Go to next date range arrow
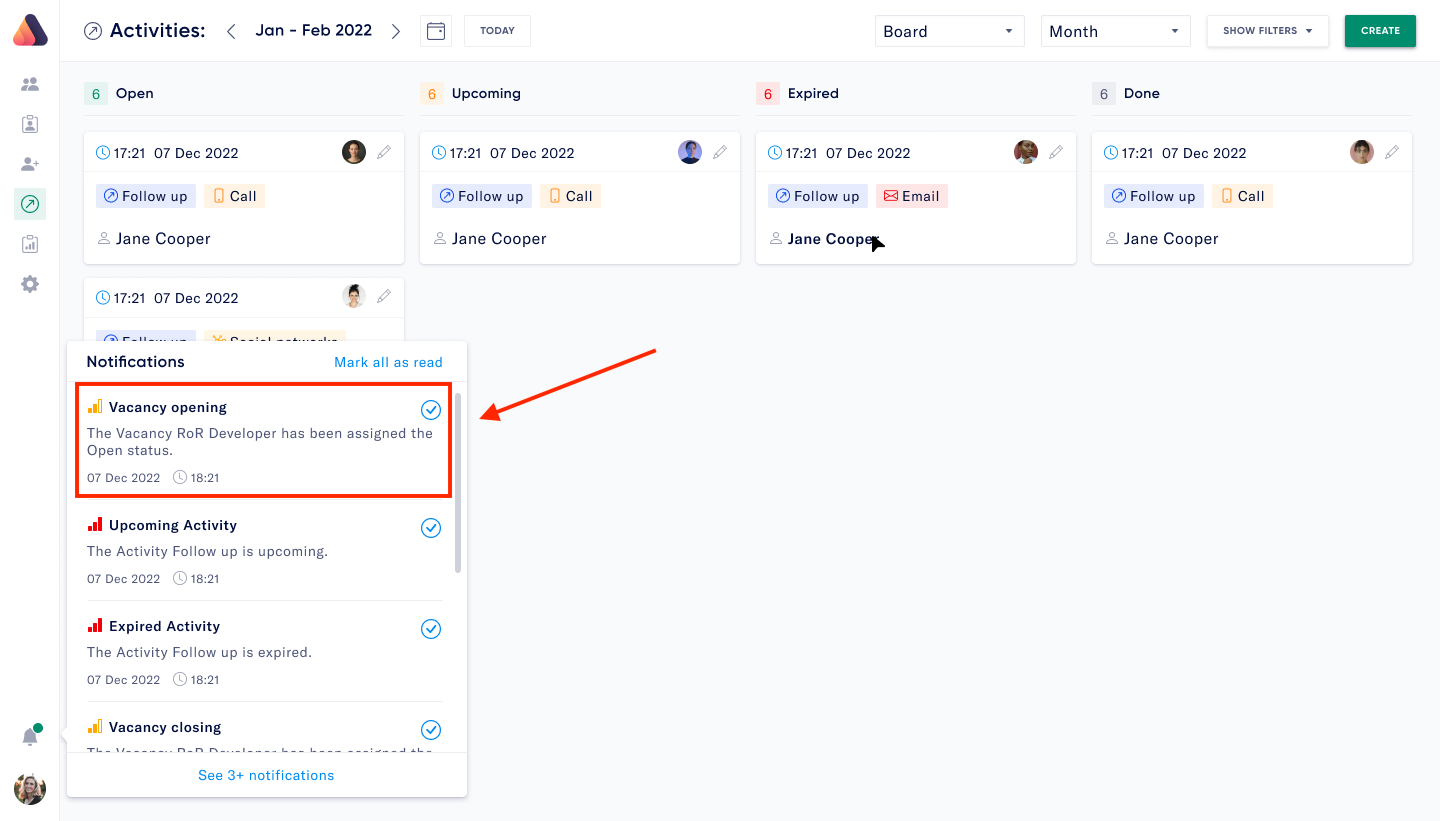The height and width of the screenshot is (821, 1440). point(396,31)
